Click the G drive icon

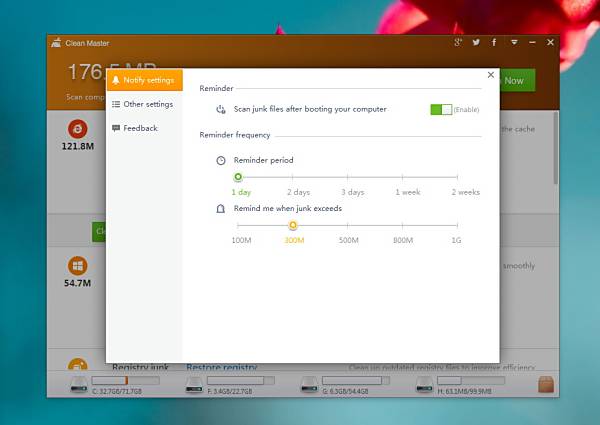click(x=309, y=384)
